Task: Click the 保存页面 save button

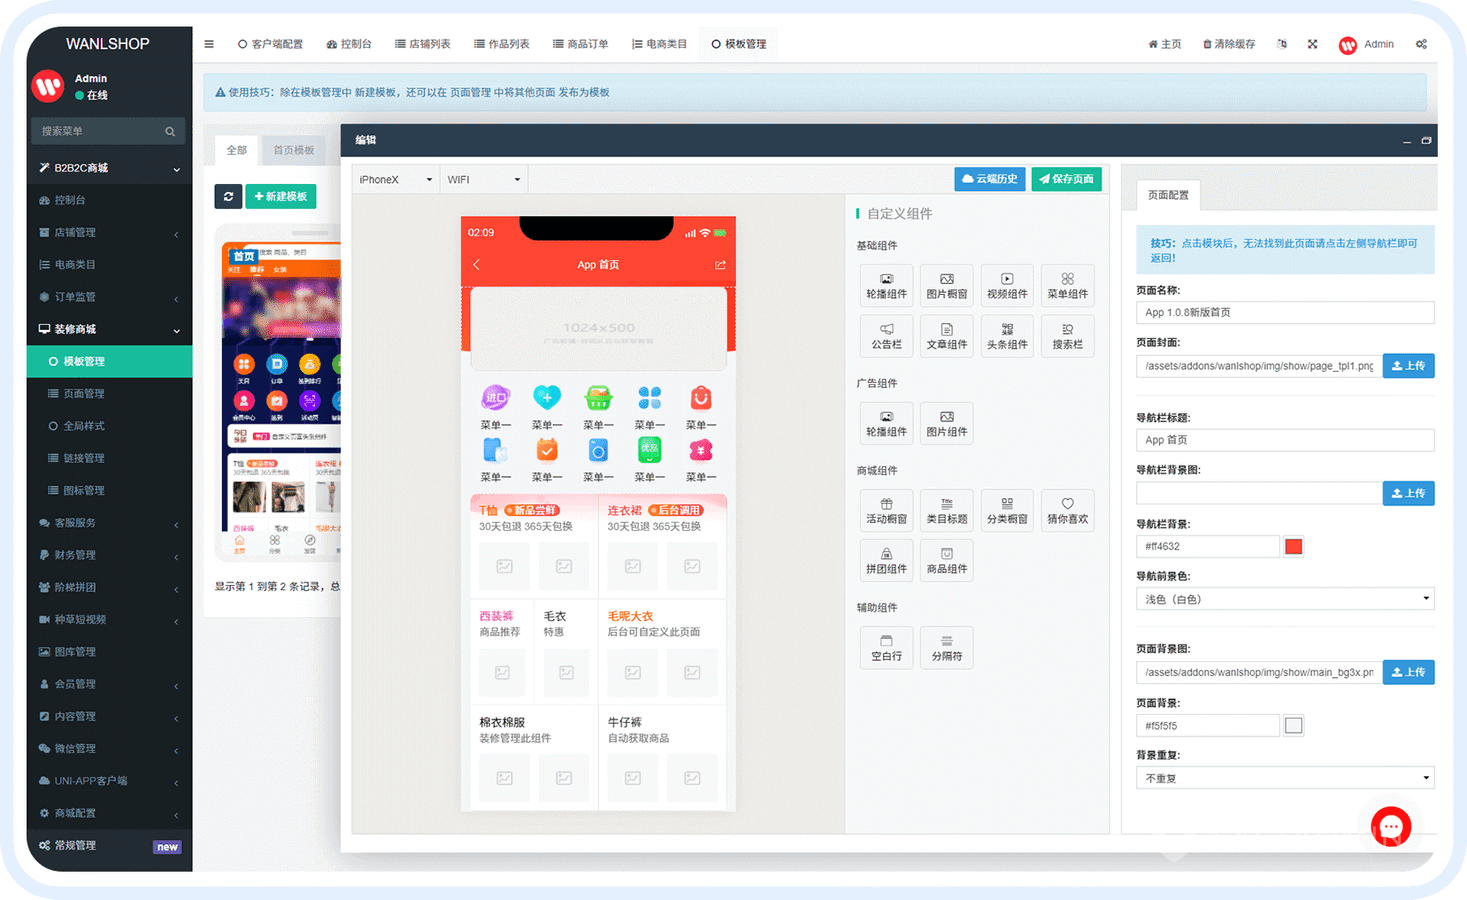Action: coord(1066,179)
